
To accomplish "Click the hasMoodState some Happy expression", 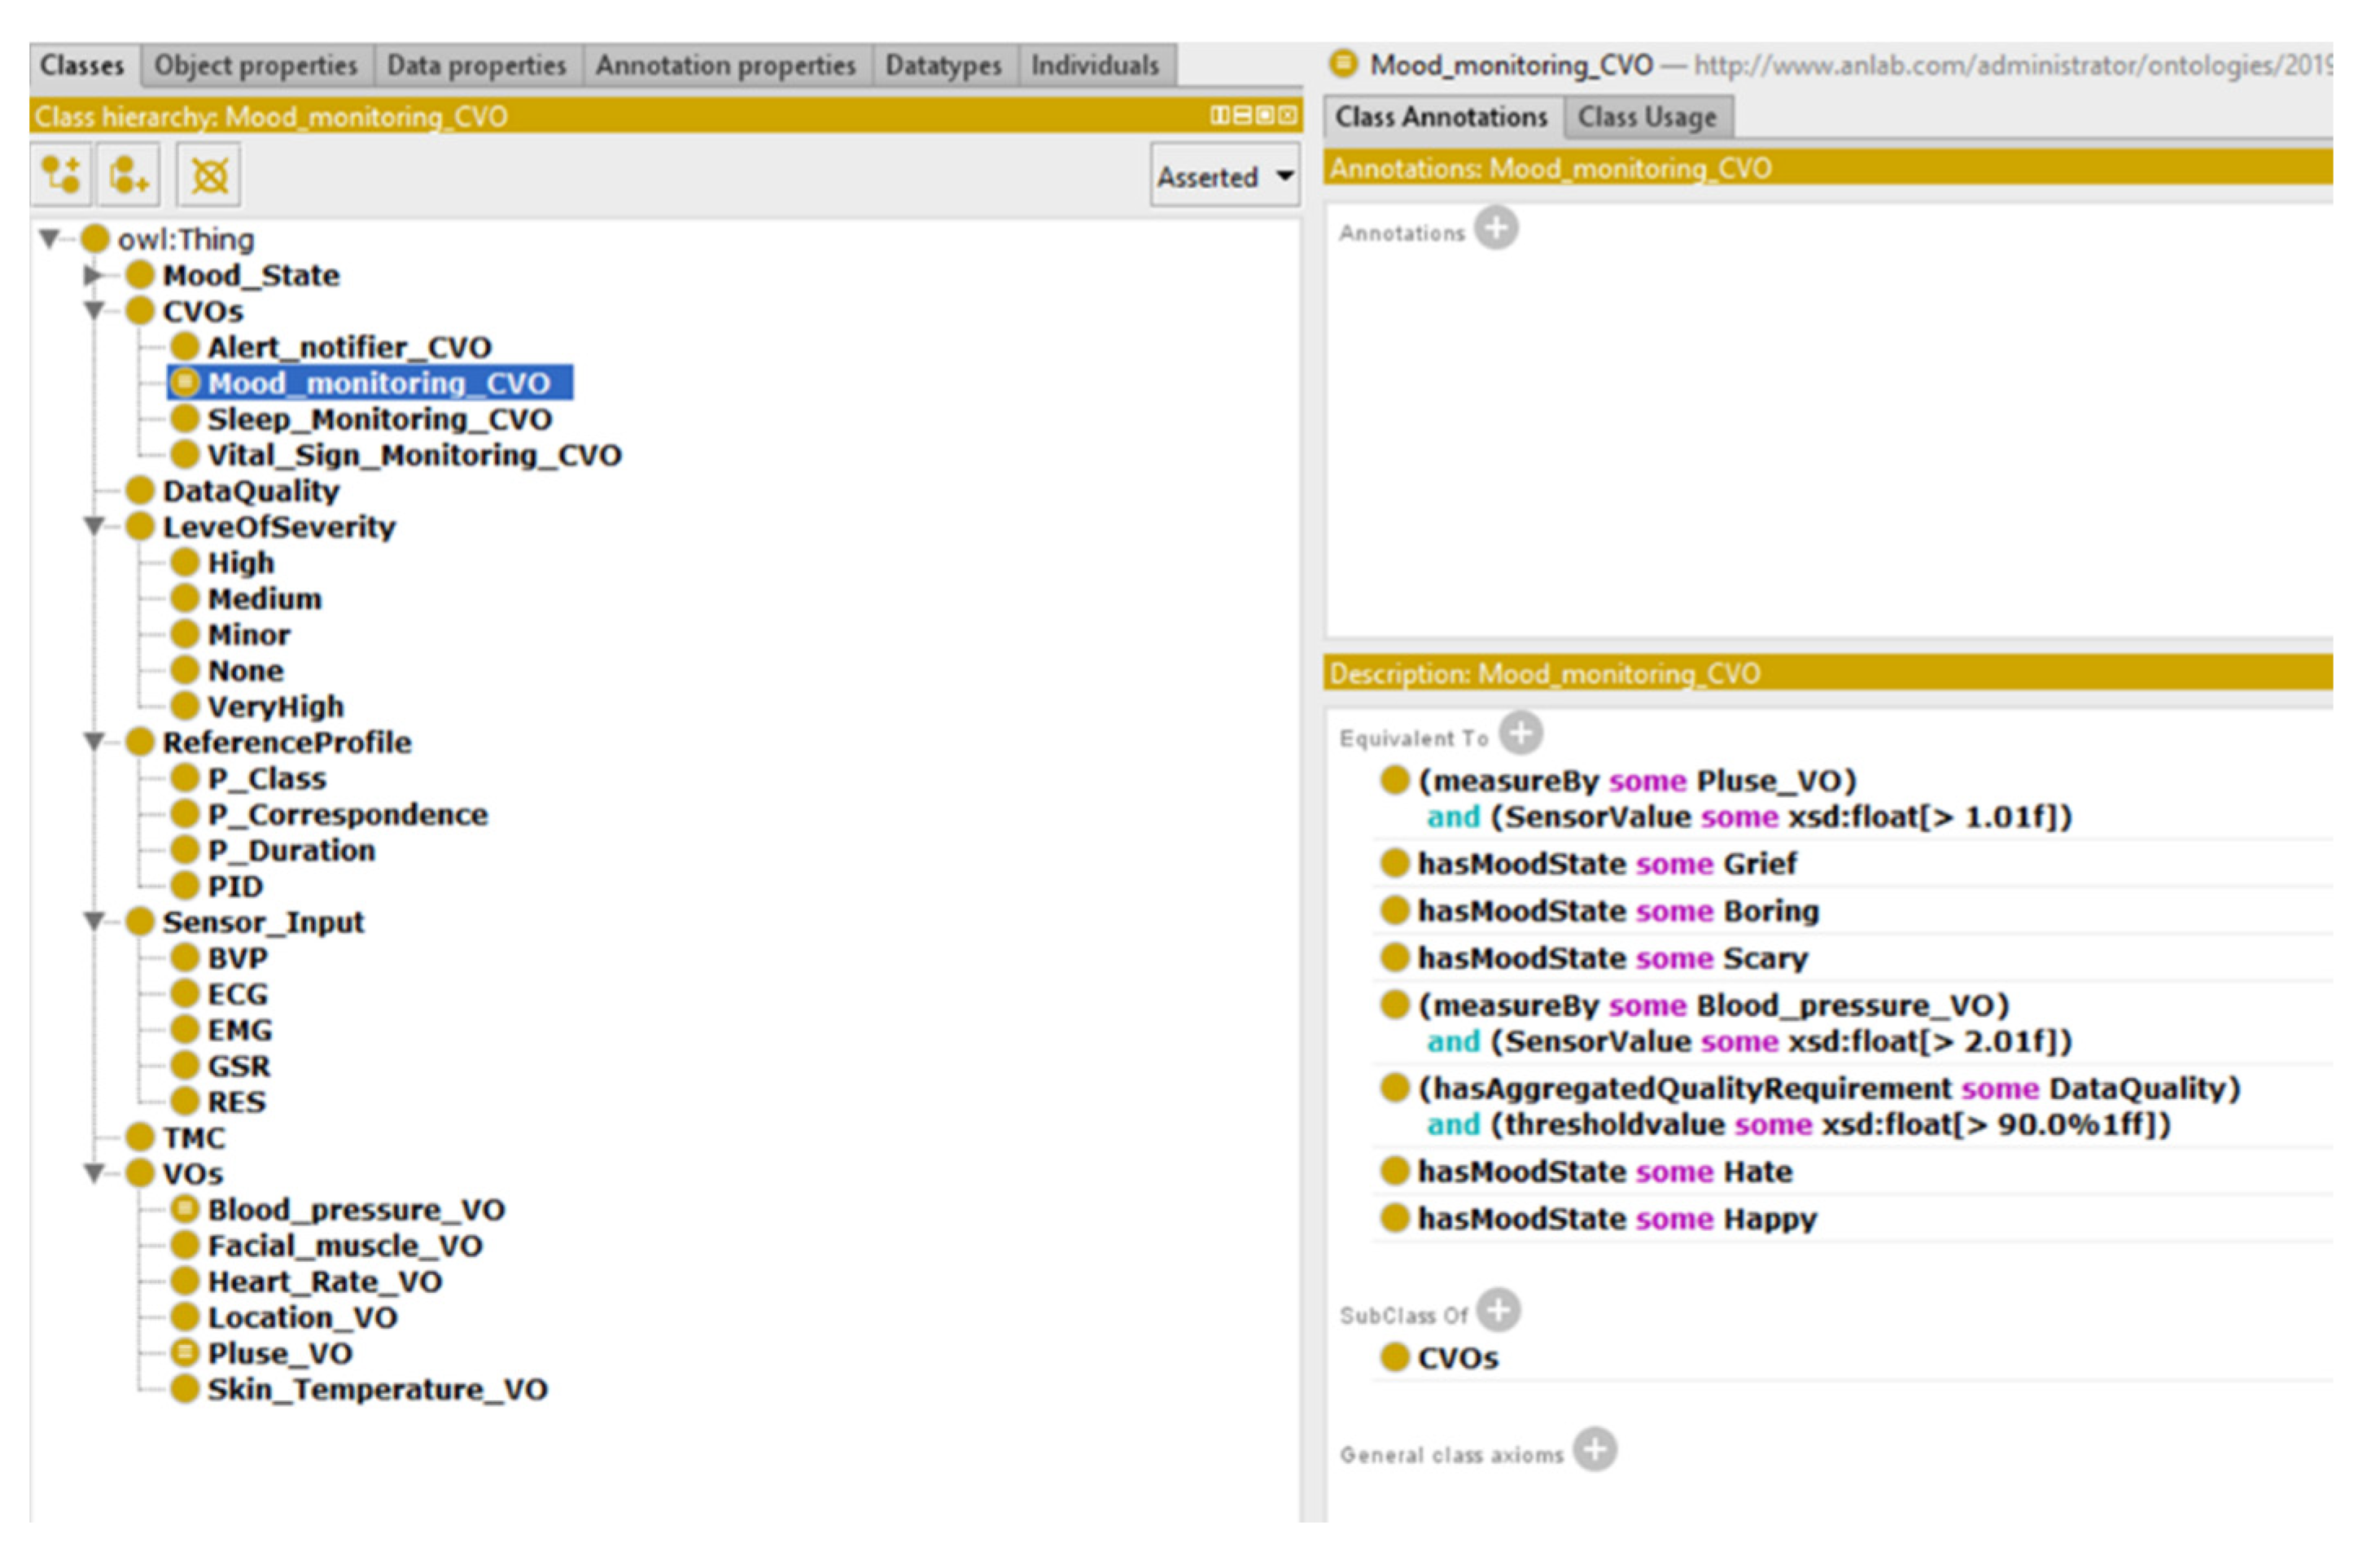I will tap(1616, 1219).
